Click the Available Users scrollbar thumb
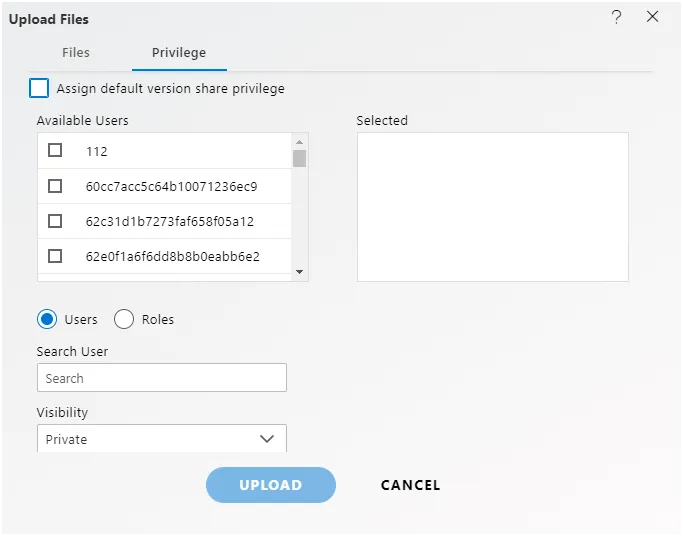 tap(299, 158)
